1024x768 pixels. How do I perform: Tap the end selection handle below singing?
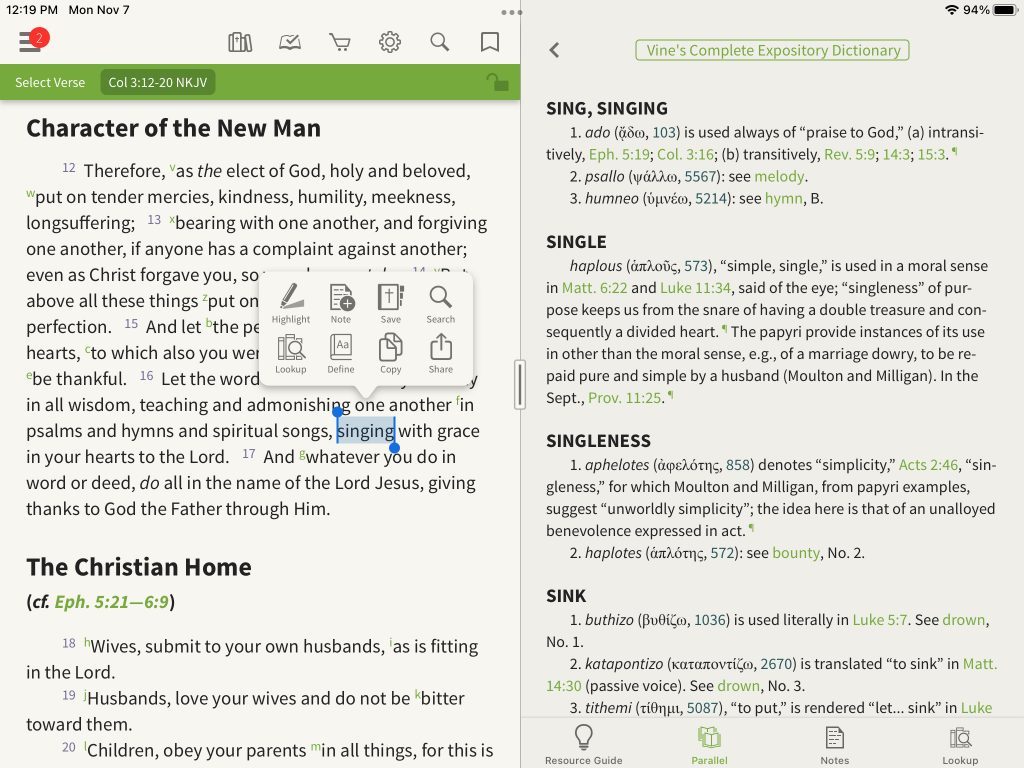pos(394,448)
